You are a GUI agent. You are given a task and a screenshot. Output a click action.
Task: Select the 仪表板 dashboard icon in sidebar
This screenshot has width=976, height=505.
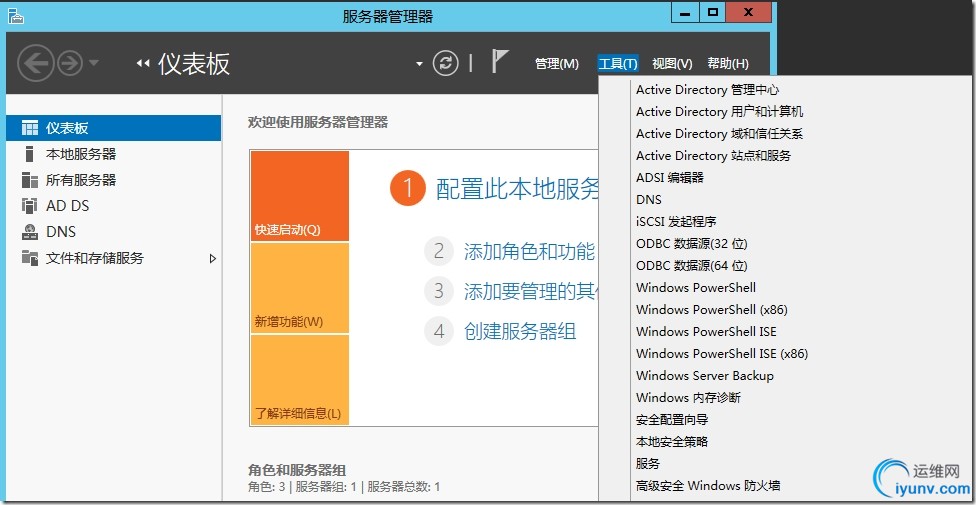pyautogui.click(x=29, y=128)
